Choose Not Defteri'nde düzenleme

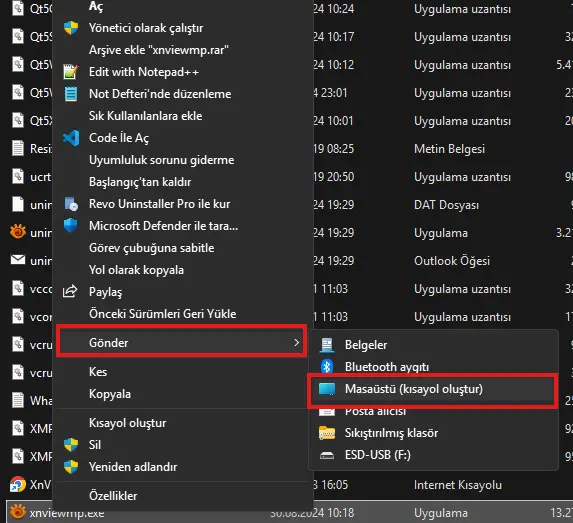[160, 94]
